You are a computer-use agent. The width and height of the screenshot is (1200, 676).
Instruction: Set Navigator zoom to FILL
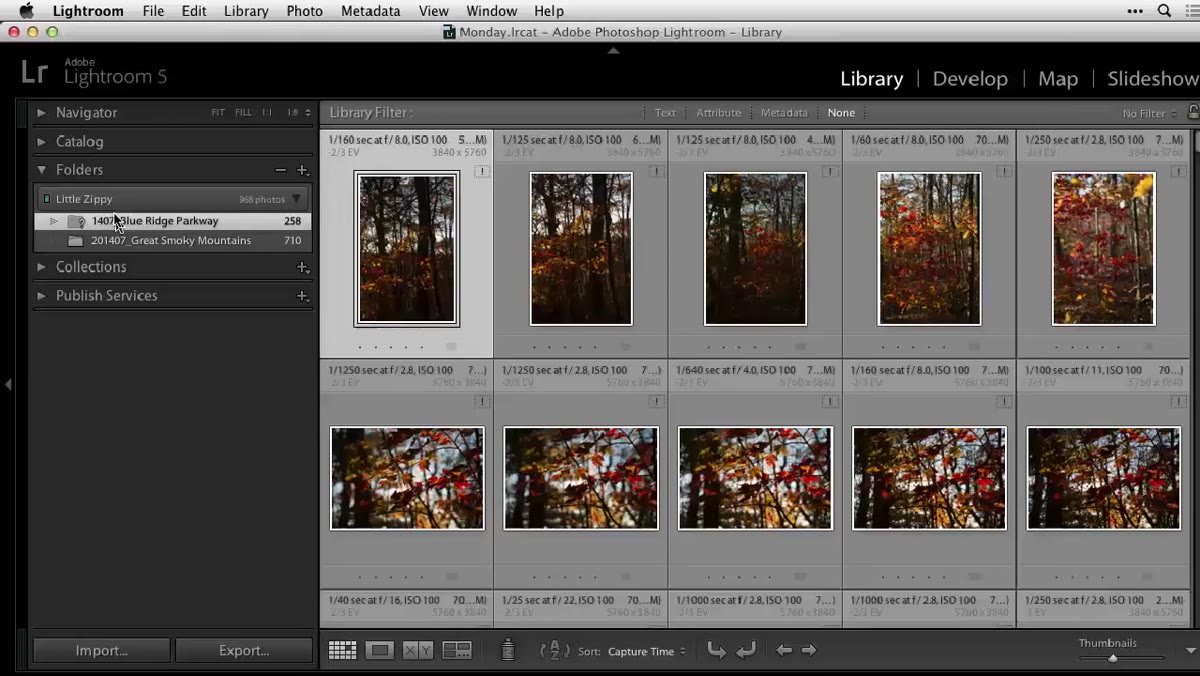tap(243, 113)
